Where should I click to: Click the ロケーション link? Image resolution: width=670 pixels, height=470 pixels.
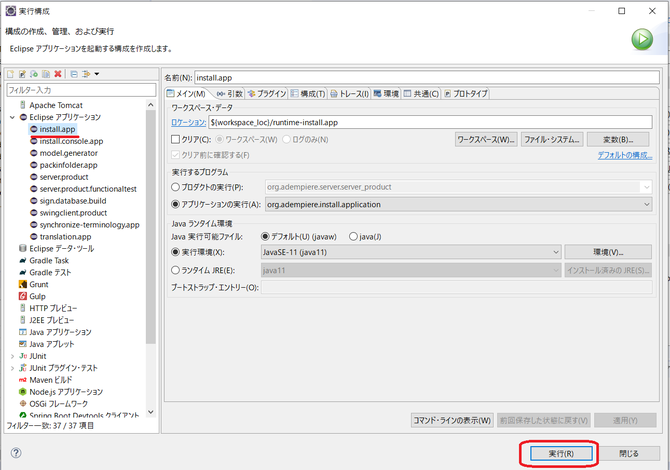188,122
